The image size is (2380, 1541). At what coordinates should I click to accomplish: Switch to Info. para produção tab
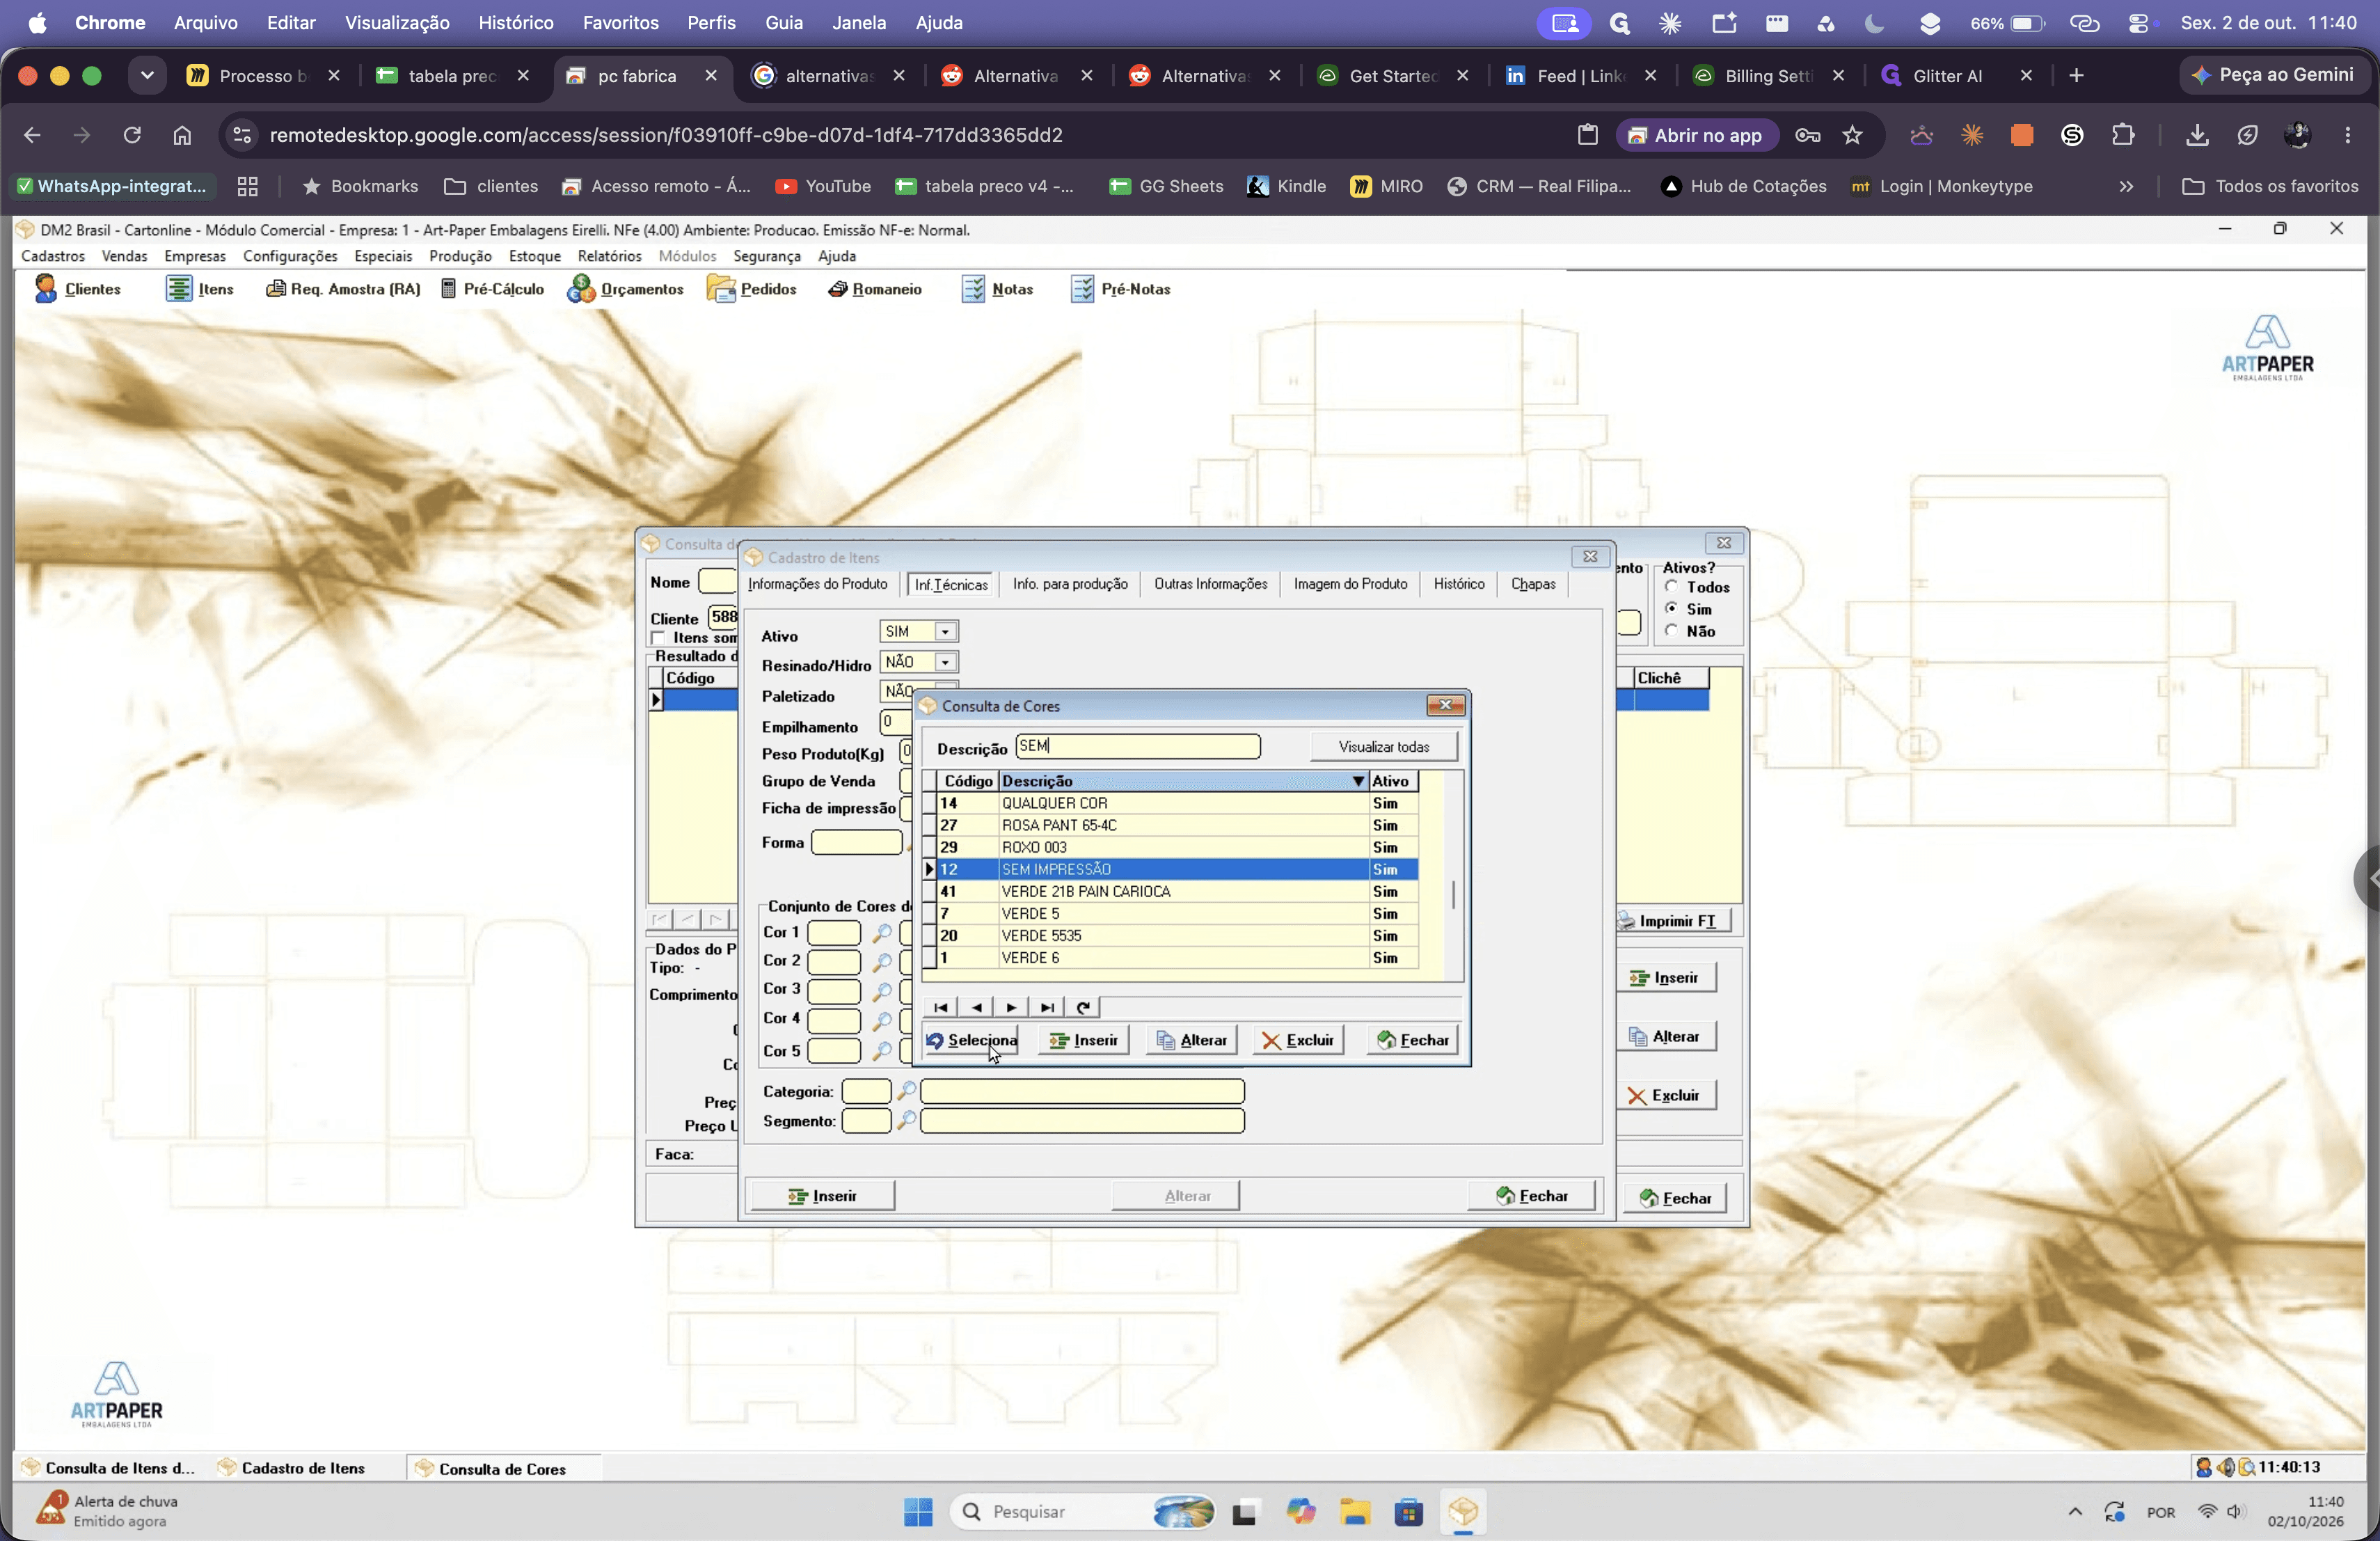(x=1070, y=584)
